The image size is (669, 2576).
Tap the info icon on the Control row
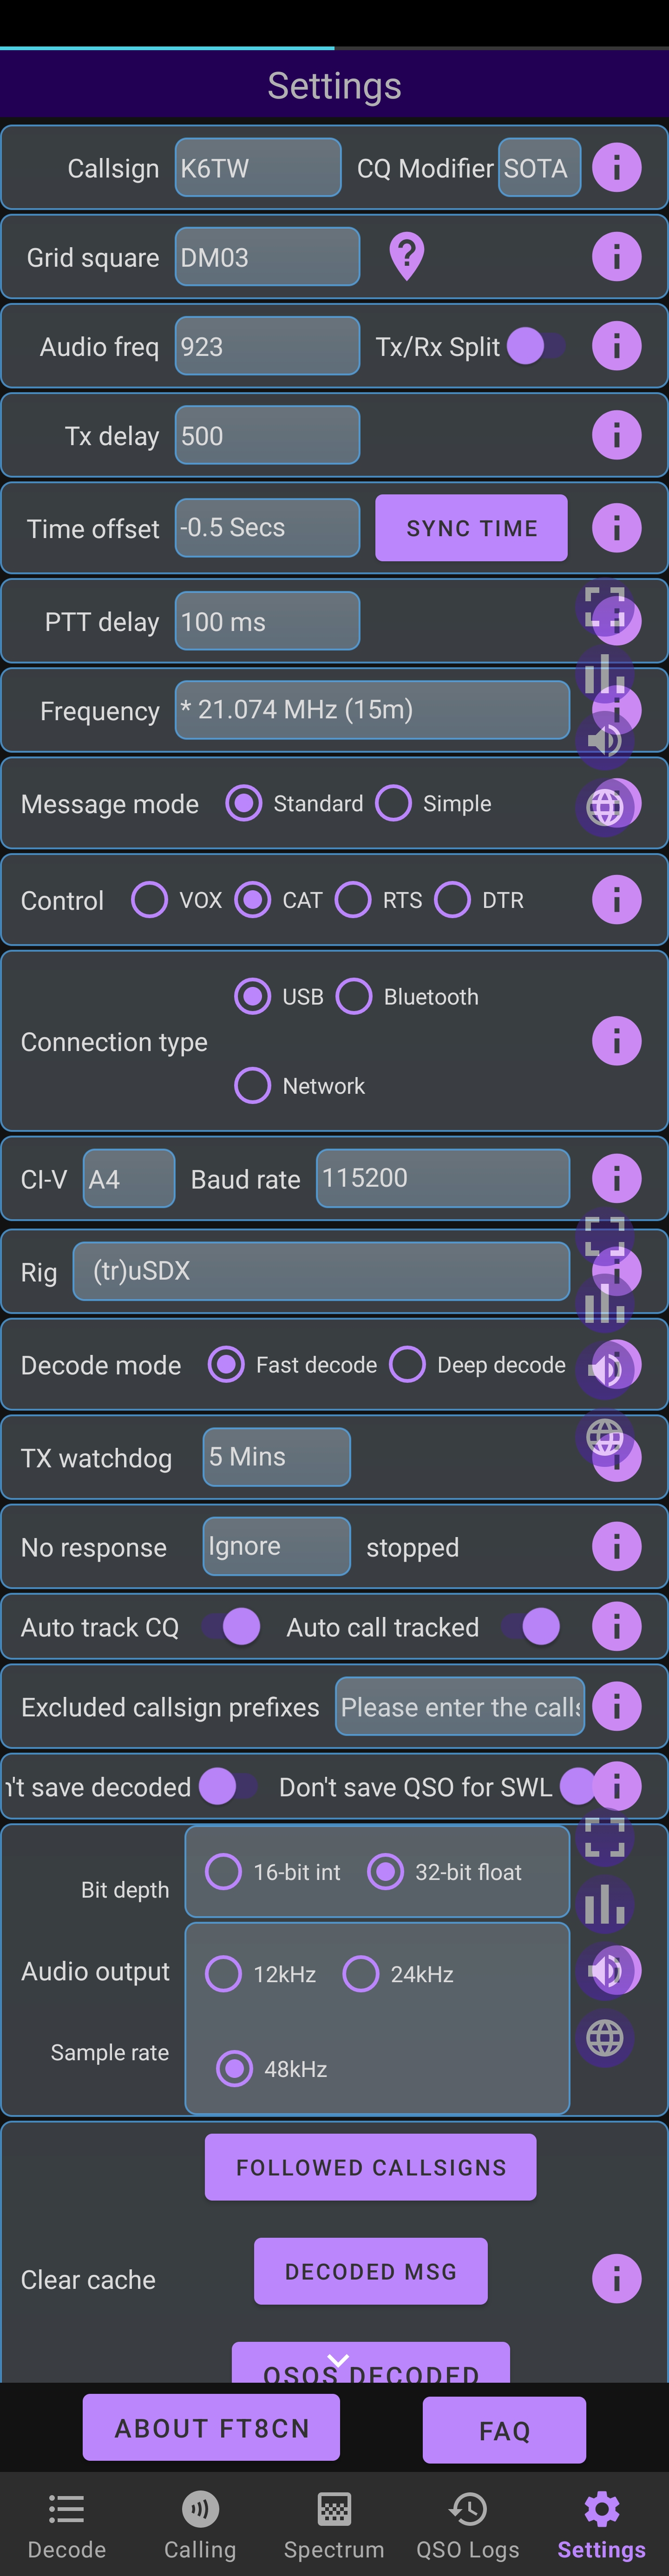pos(616,899)
